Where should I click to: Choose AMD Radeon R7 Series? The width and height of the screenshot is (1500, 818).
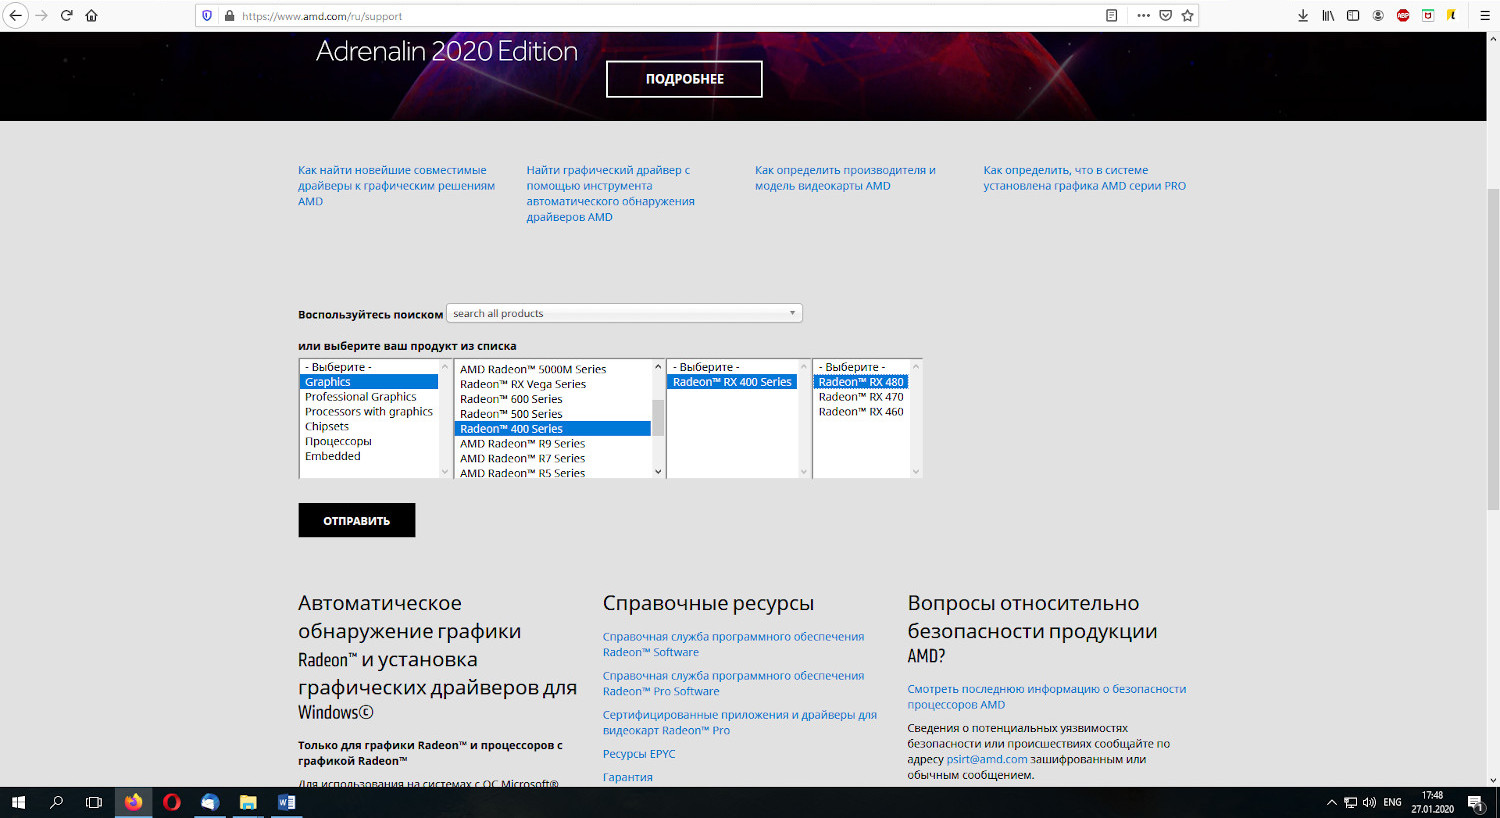pyautogui.click(x=553, y=459)
